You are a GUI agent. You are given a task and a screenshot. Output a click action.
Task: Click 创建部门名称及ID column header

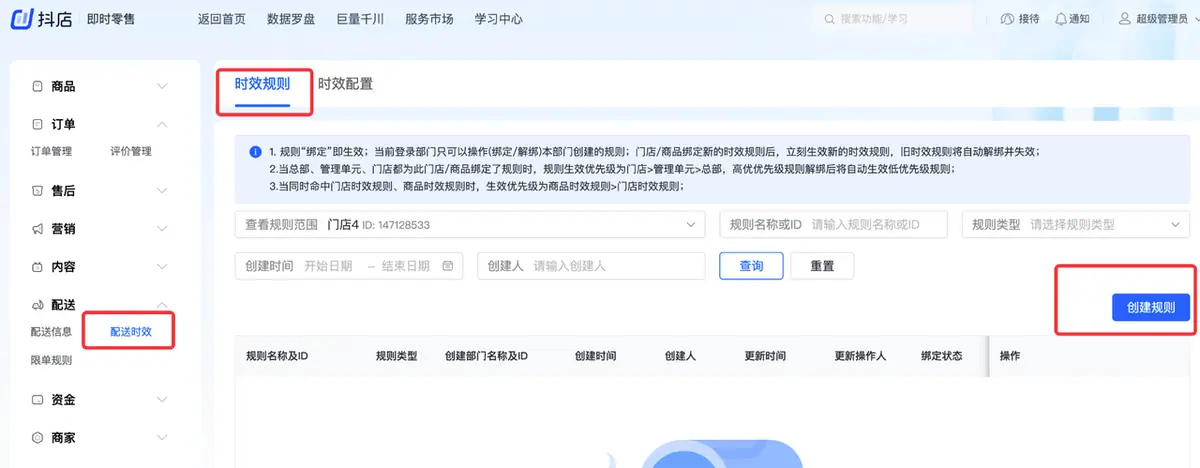tap(486, 356)
